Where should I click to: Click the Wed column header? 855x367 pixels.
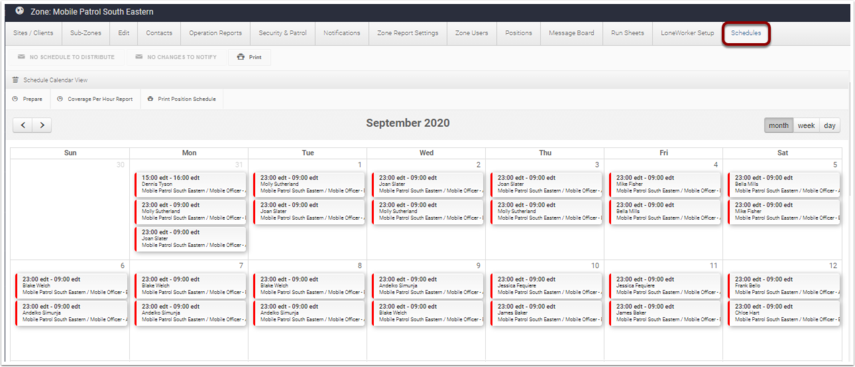pyautogui.click(x=426, y=153)
